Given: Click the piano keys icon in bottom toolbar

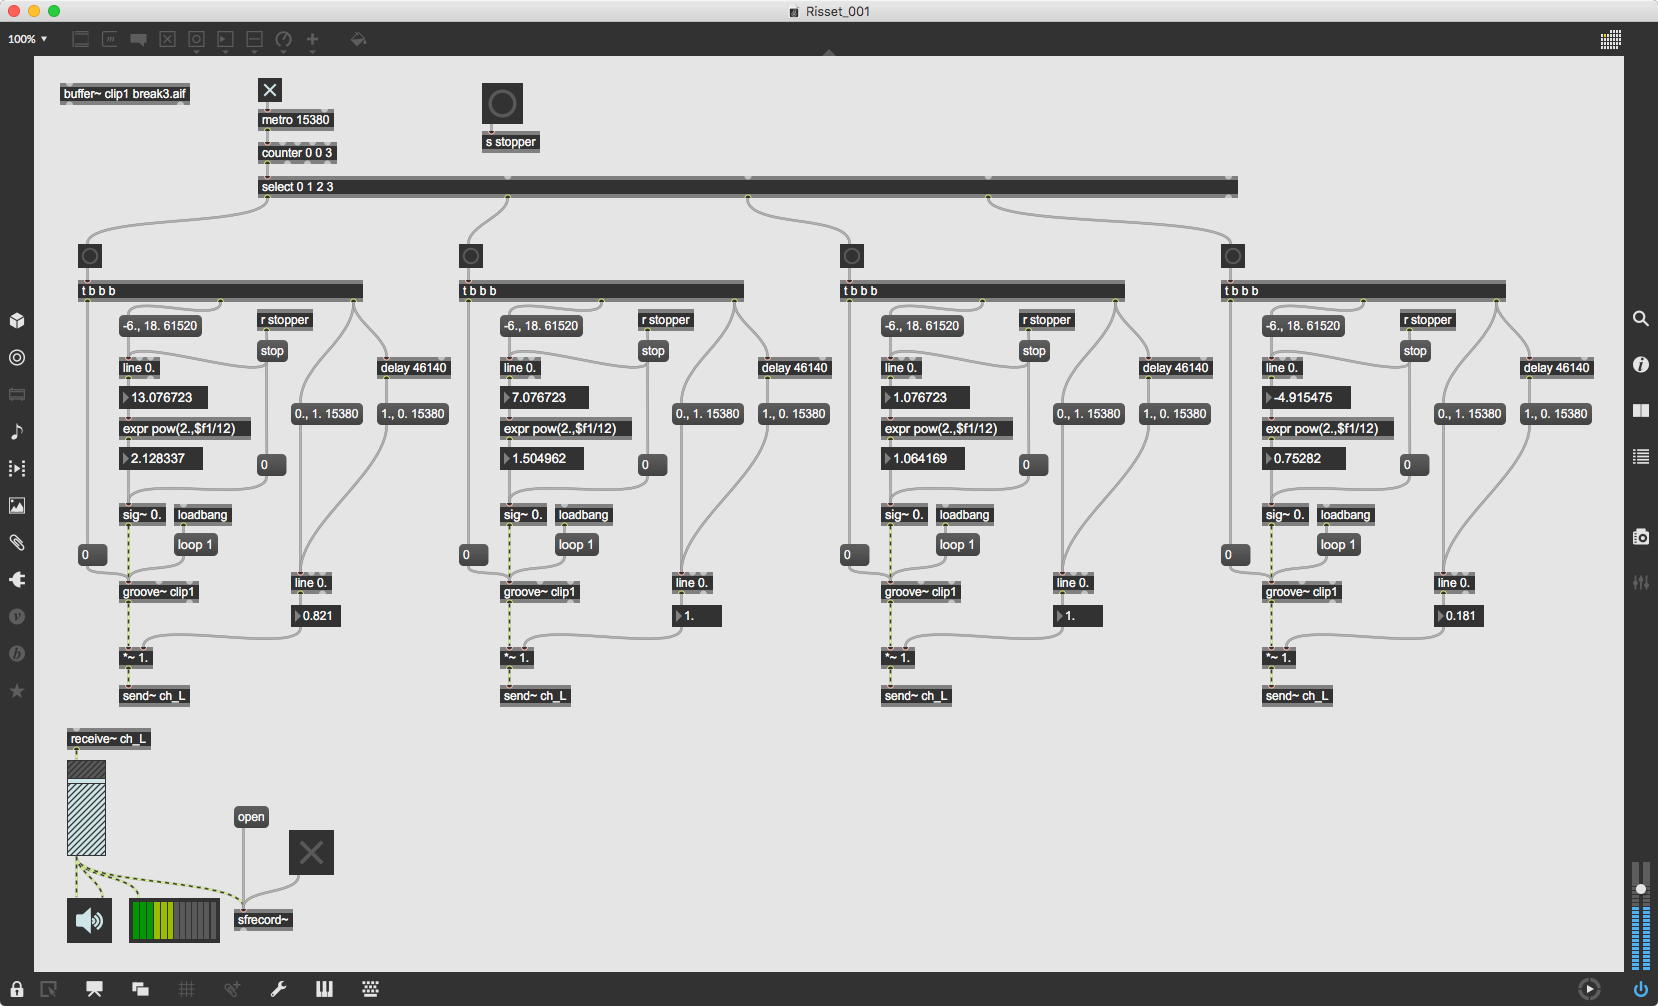Looking at the screenshot, I should [324, 989].
